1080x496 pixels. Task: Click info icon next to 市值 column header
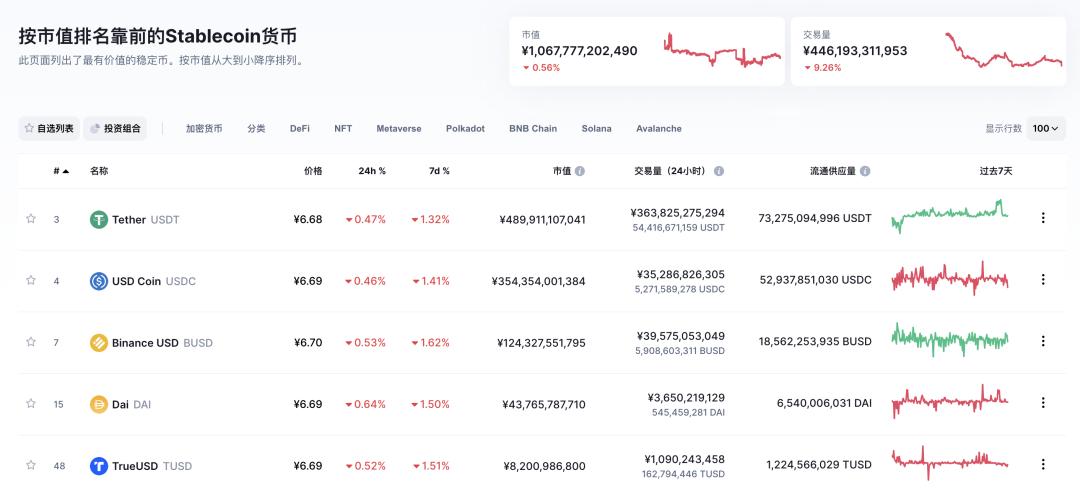[x=580, y=171]
